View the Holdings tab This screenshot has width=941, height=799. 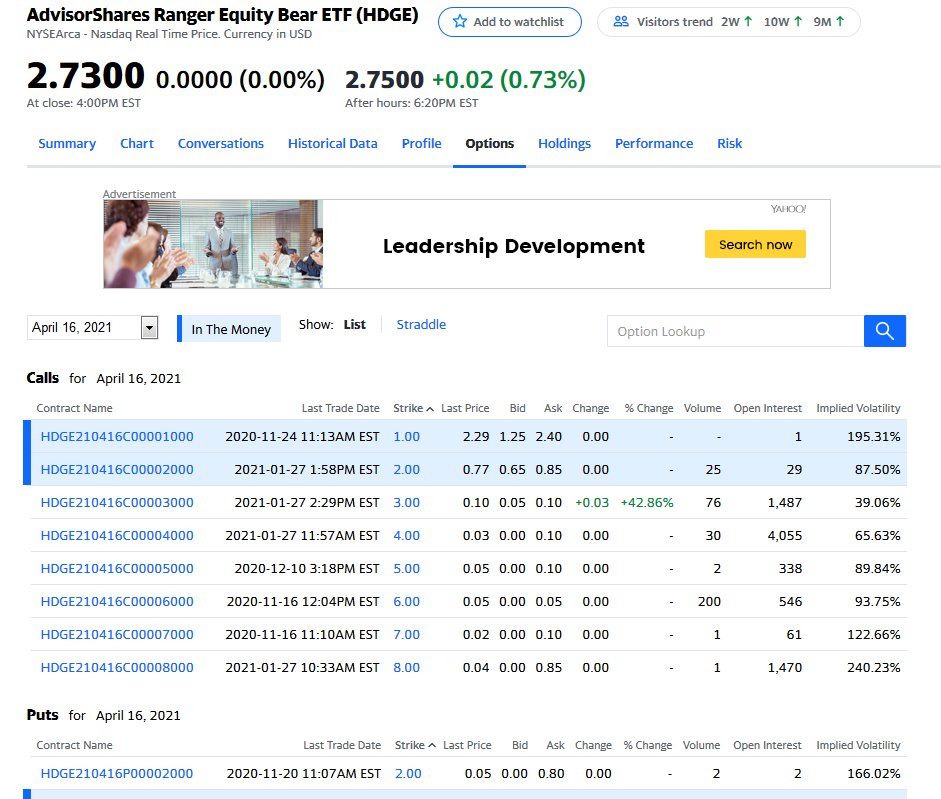tap(564, 143)
